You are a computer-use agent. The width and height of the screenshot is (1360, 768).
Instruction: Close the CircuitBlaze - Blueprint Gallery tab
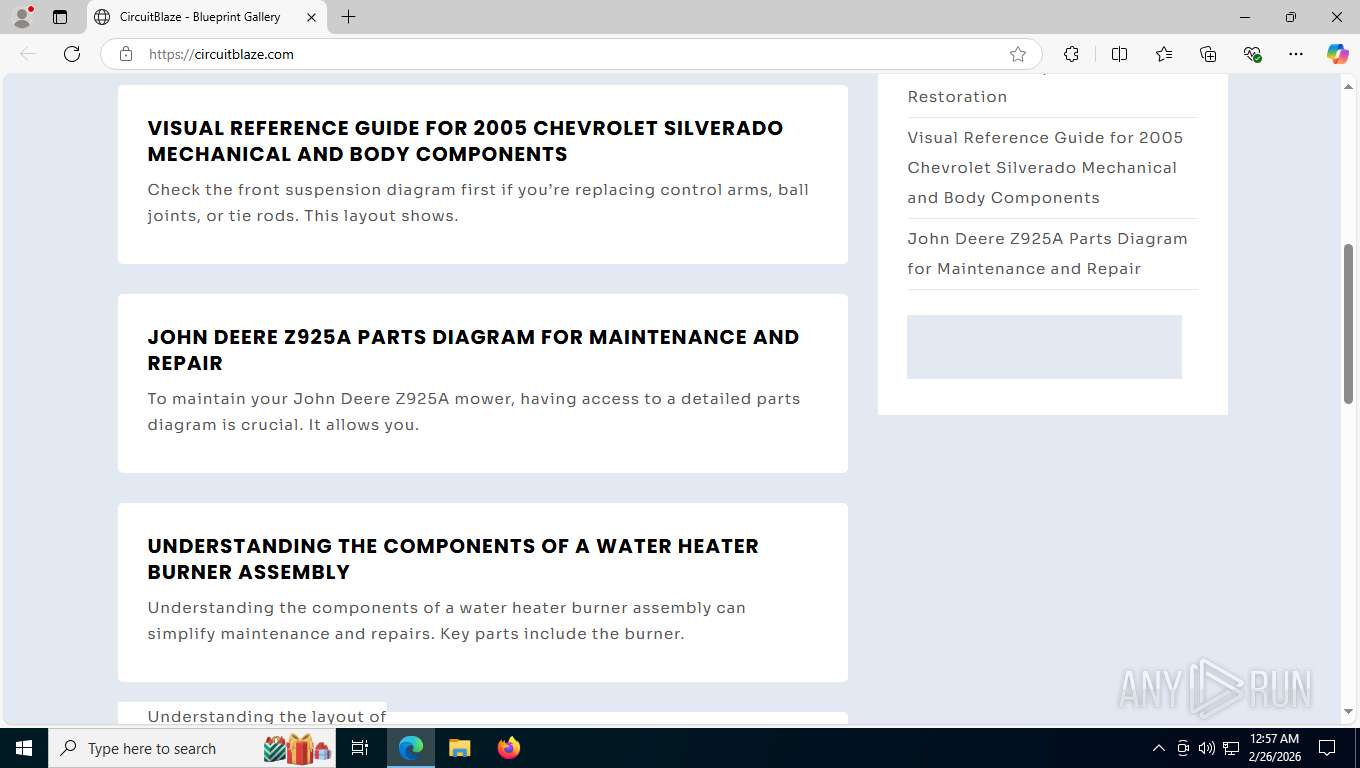[311, 17]
